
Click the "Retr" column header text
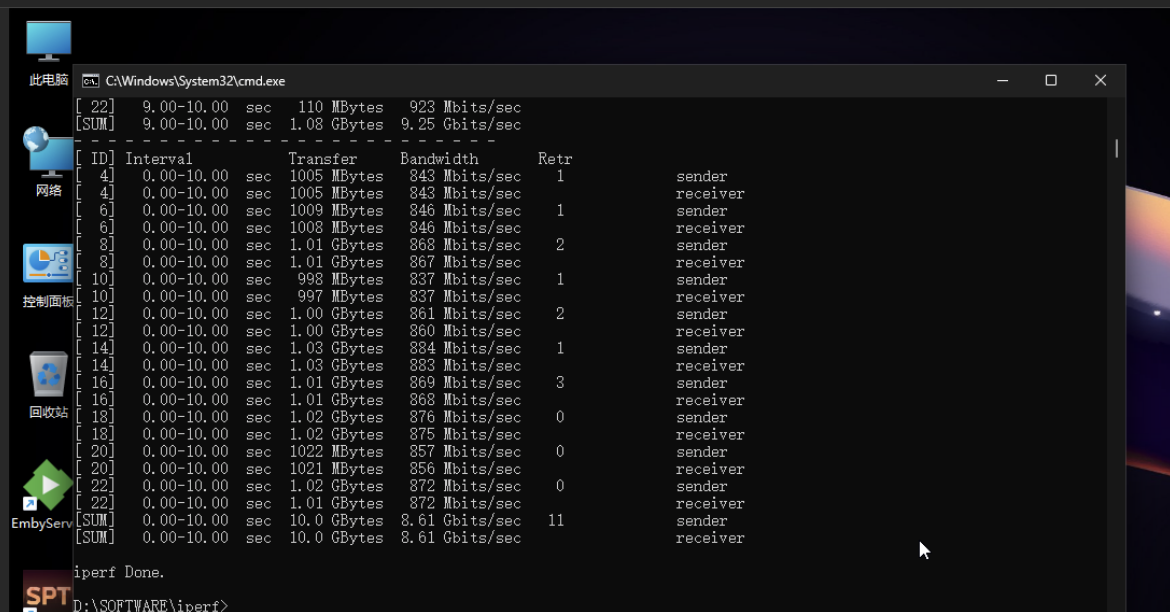[x=555, y=159]
